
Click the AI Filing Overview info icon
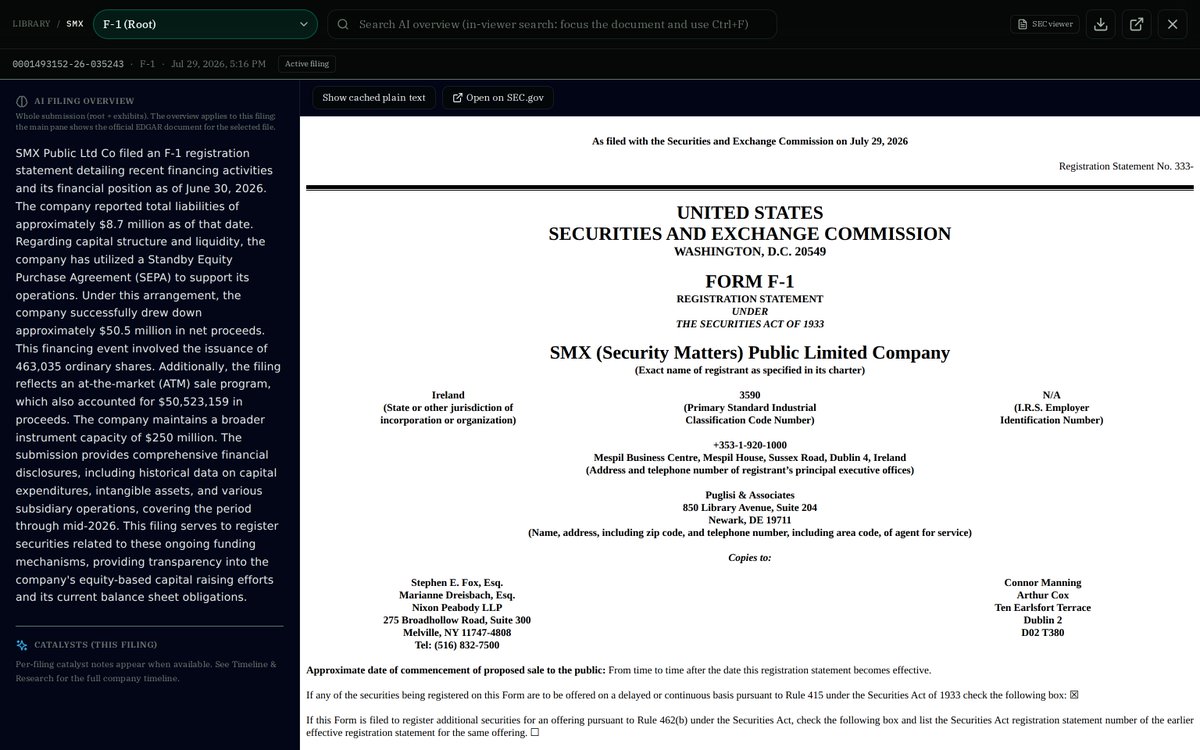tap(22, 101)
